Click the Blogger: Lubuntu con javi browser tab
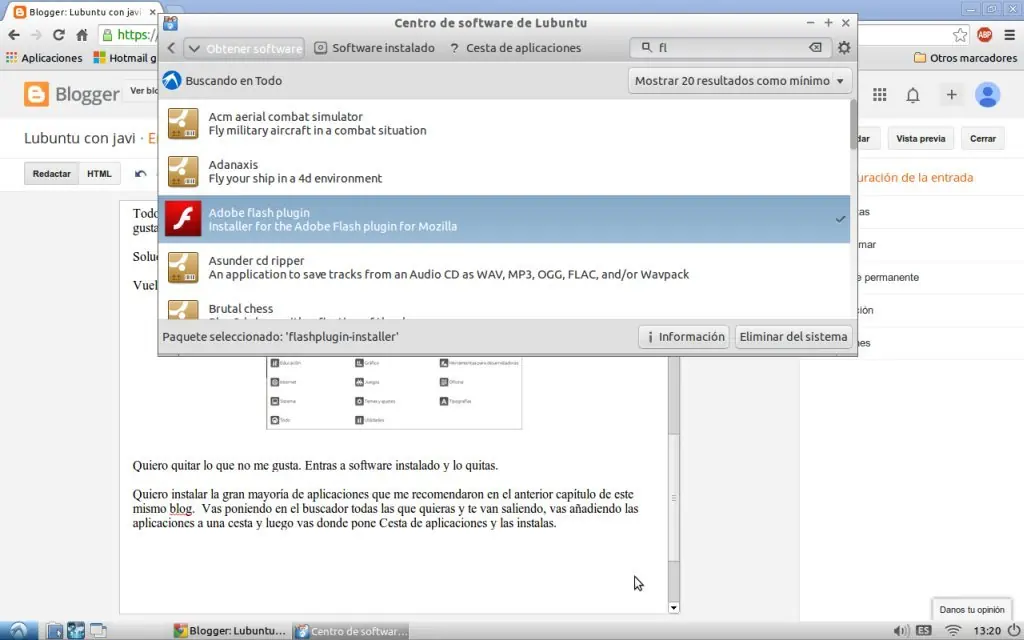Image resolution: width=1024 pixels, height=640 pixels. coord(84,12)
